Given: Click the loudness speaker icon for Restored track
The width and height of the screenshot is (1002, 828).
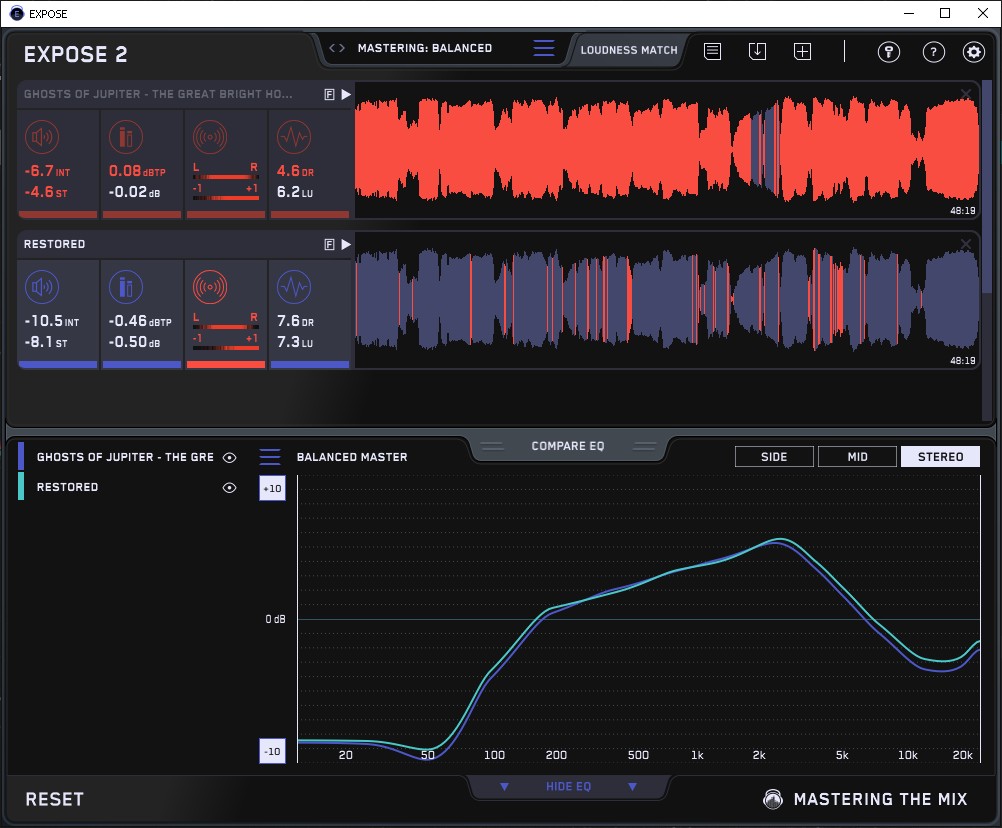Looking at the screenshot, I should click(41, 288).
